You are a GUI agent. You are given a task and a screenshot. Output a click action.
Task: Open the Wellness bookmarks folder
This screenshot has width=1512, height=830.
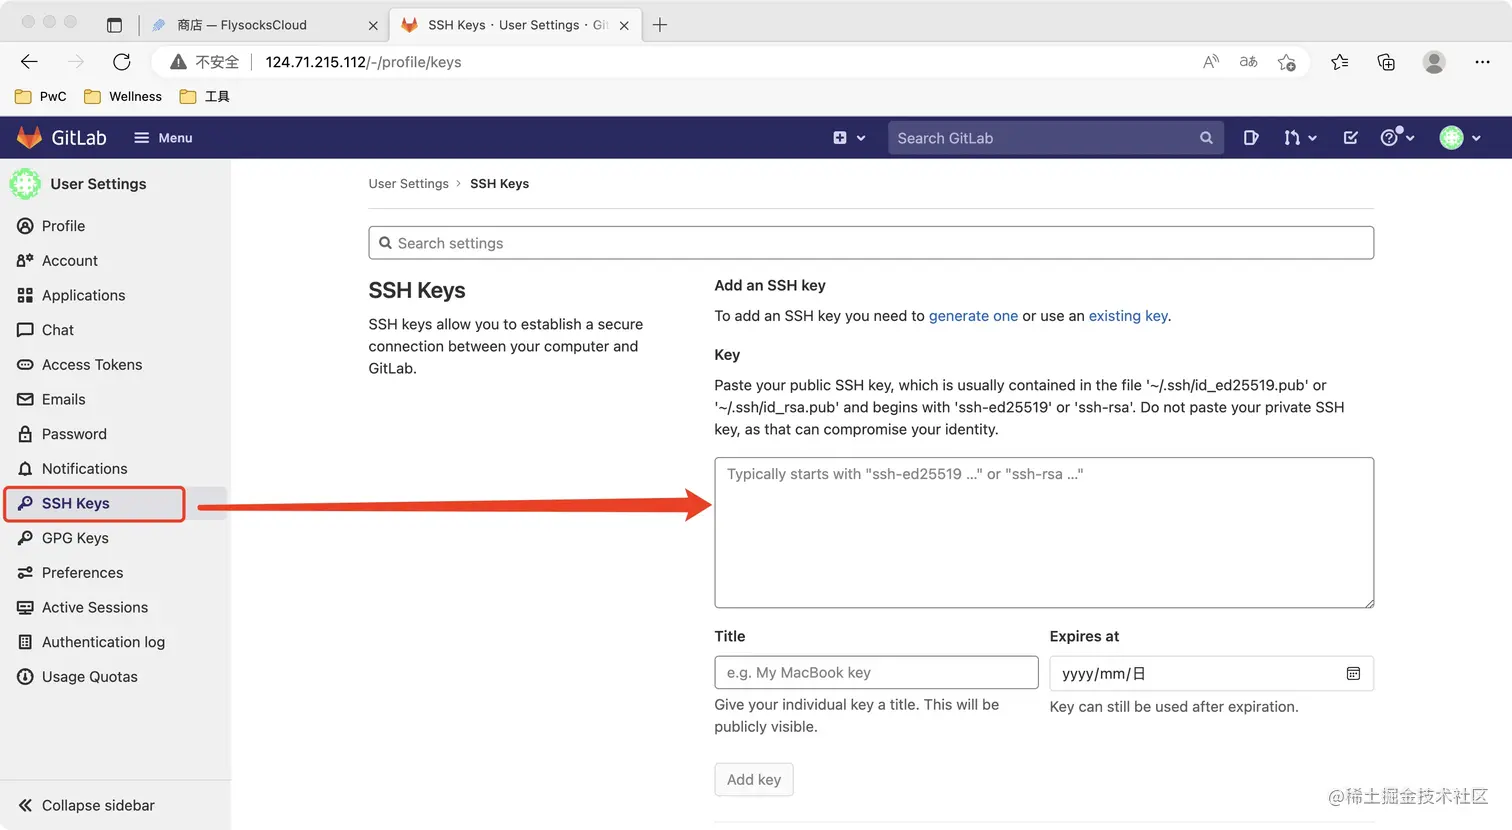pos(123,97)
